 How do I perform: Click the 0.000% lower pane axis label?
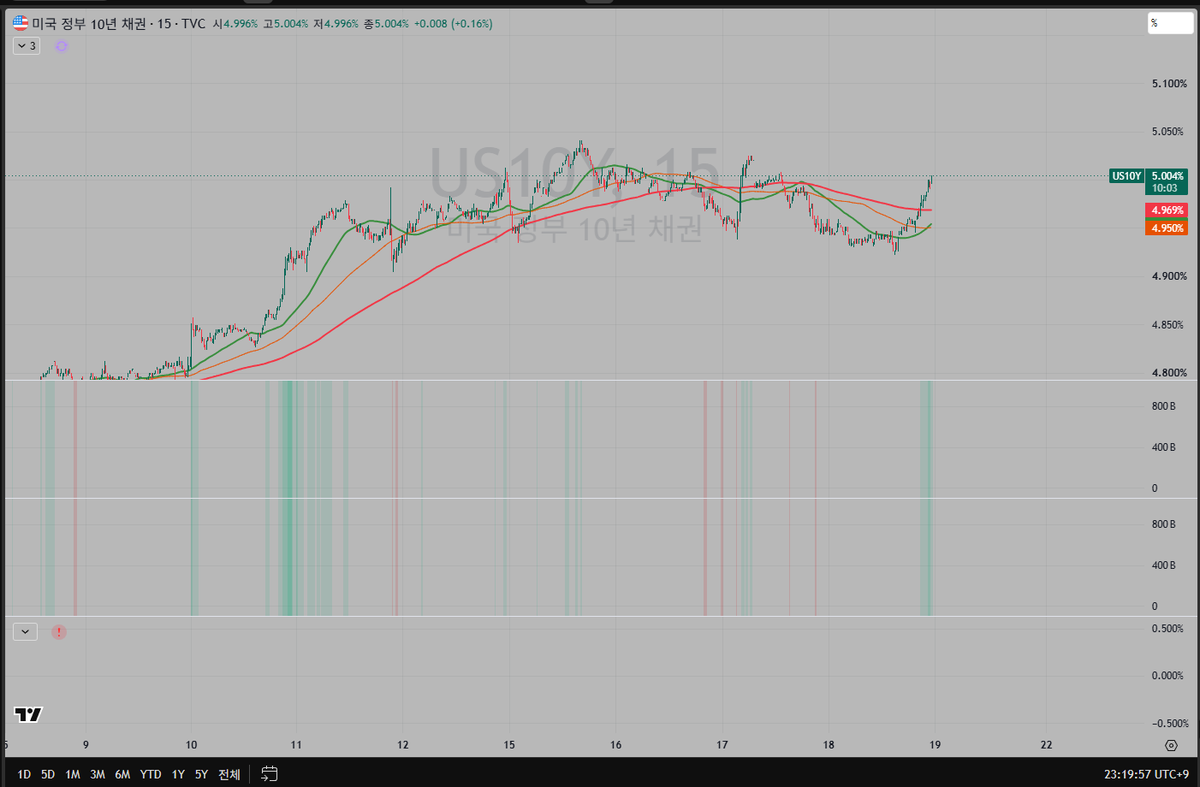point(1168,676)
